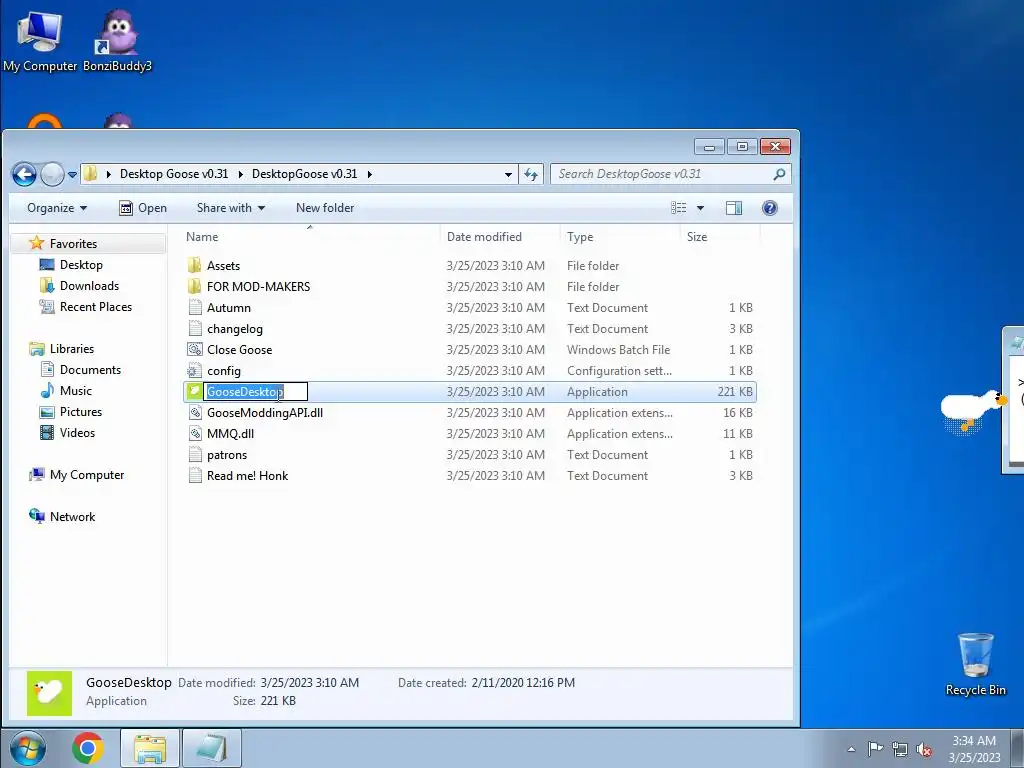Select the config settings file icon
The height and width of the screenshot is (768, 1024).
195,370
